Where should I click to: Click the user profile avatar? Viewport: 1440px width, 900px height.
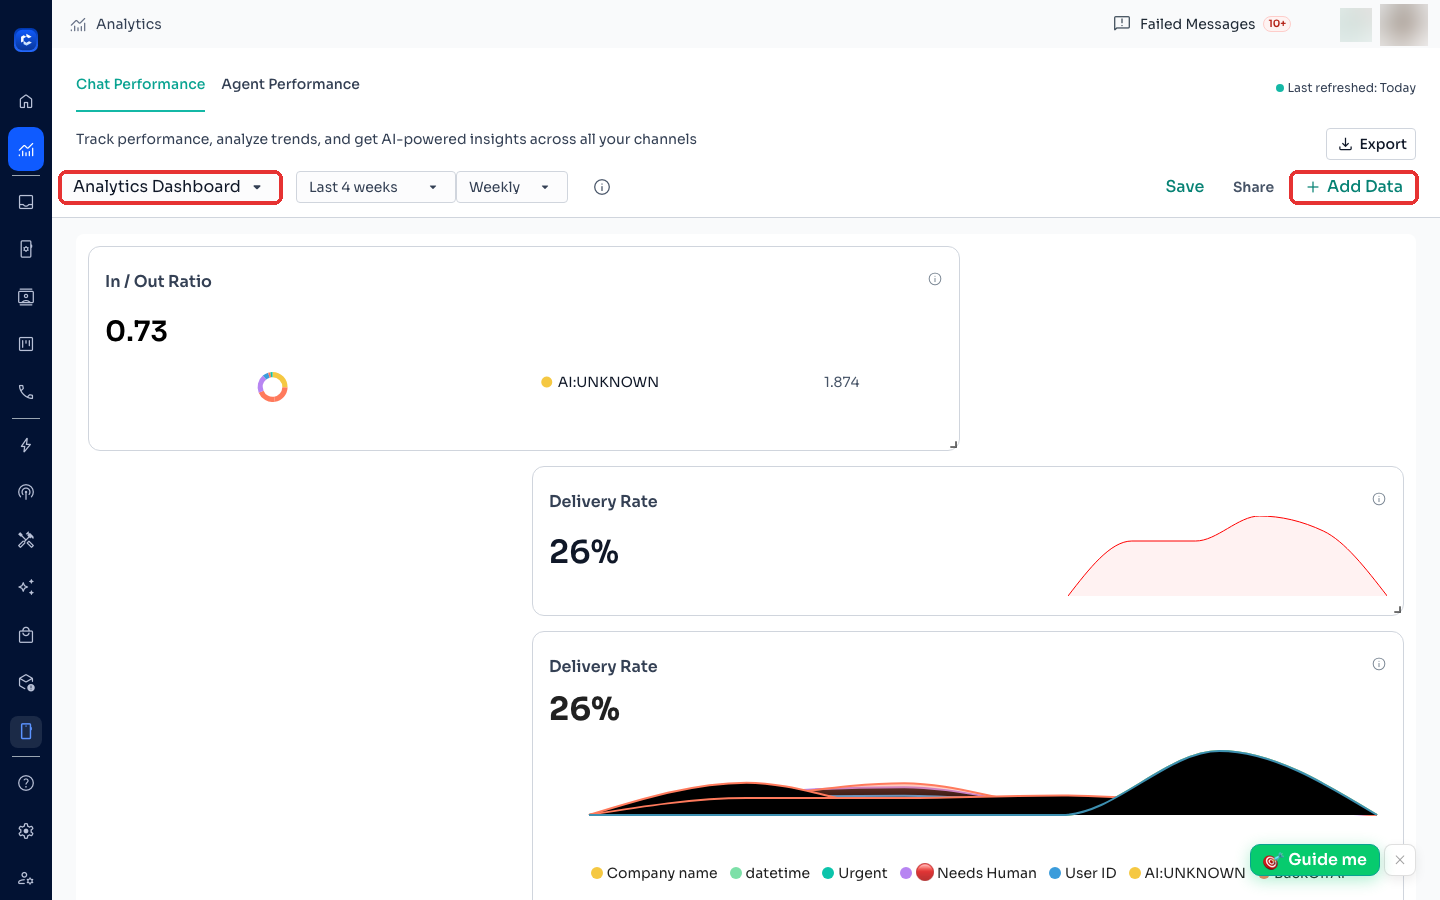[x=1404, y=24]
